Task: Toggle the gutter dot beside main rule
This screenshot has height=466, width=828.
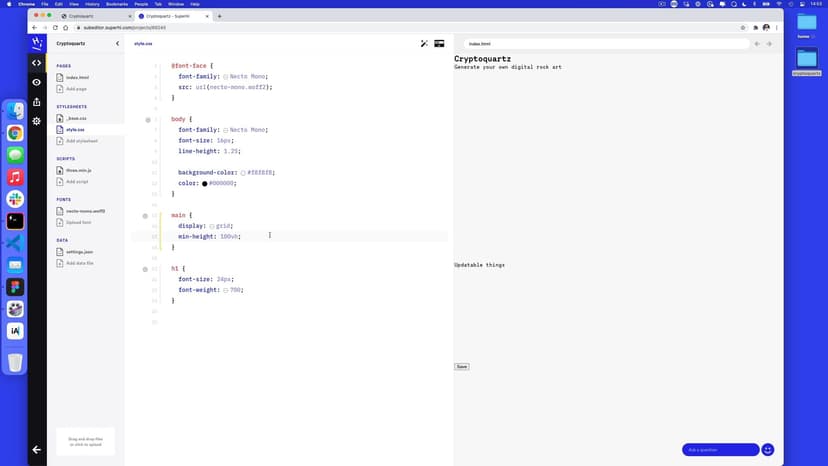Action: [145, 216]
